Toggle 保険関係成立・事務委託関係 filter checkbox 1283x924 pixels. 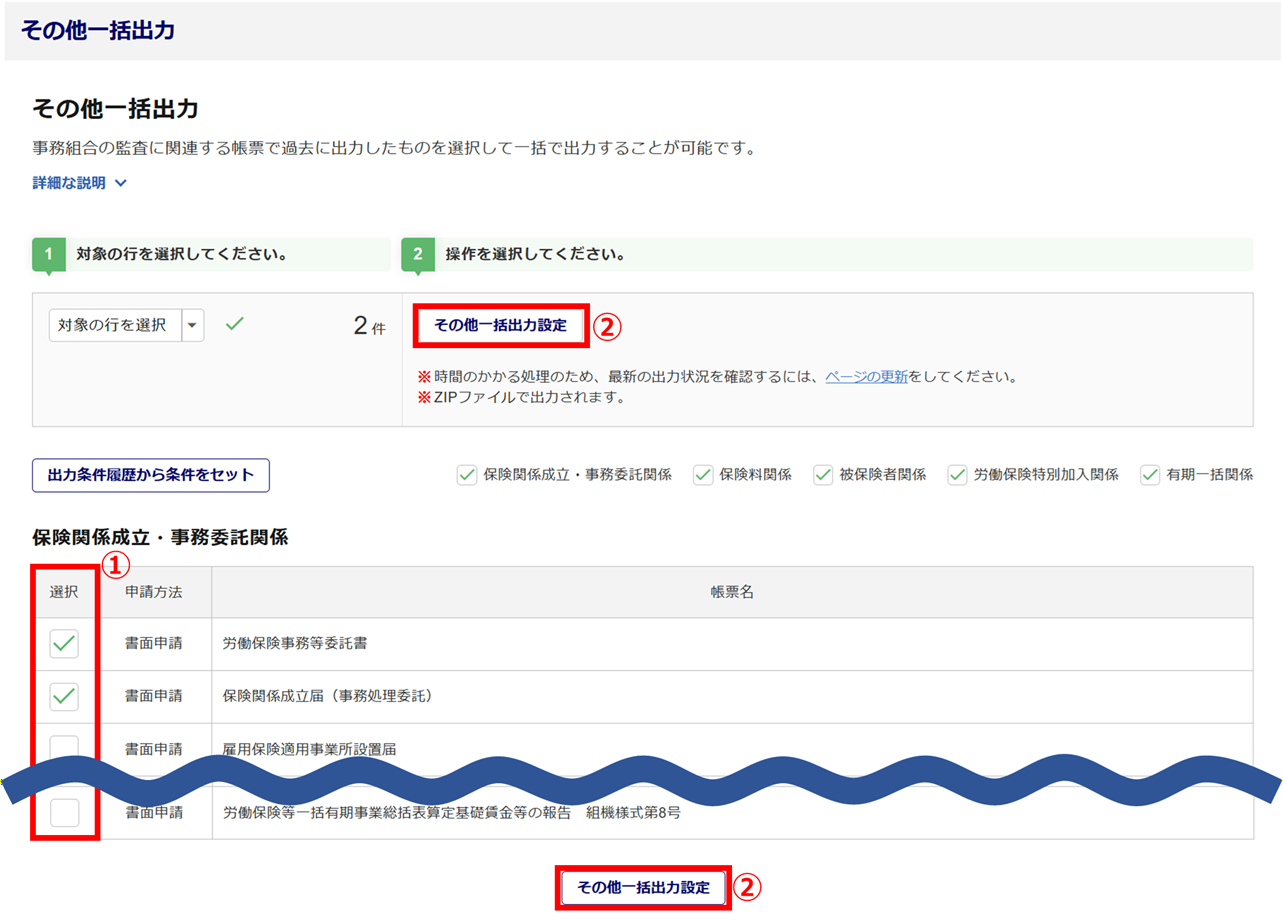click(467, 475)
